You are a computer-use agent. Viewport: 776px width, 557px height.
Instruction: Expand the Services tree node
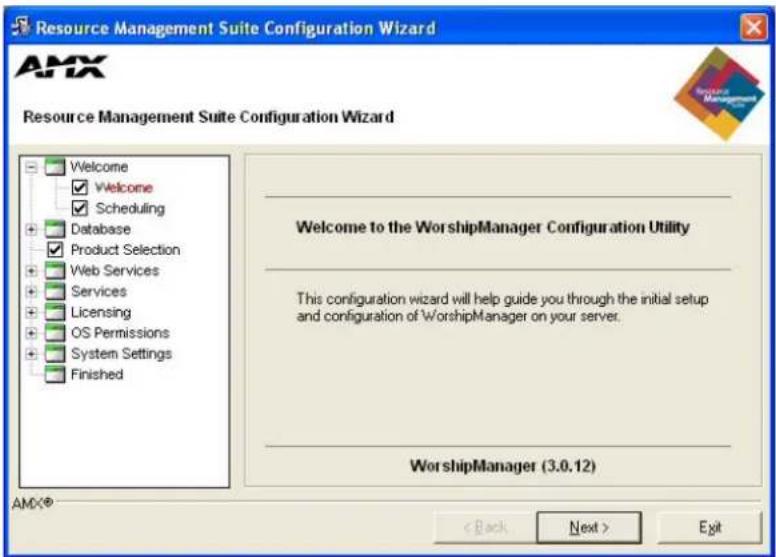[31, 292]
